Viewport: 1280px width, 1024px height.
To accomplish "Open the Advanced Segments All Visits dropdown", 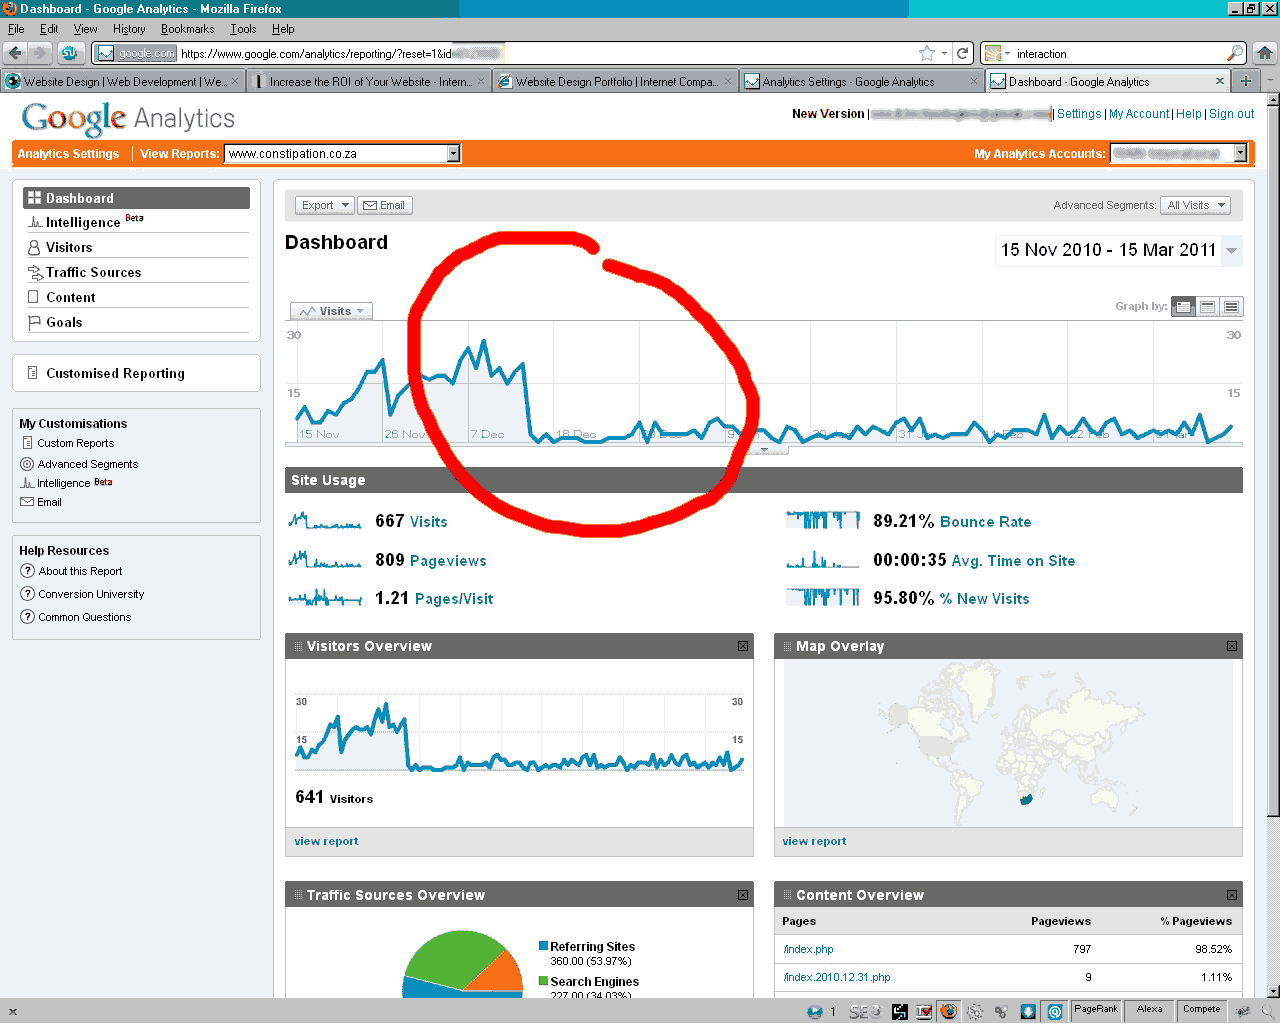I will click(x=1196, y=205).
